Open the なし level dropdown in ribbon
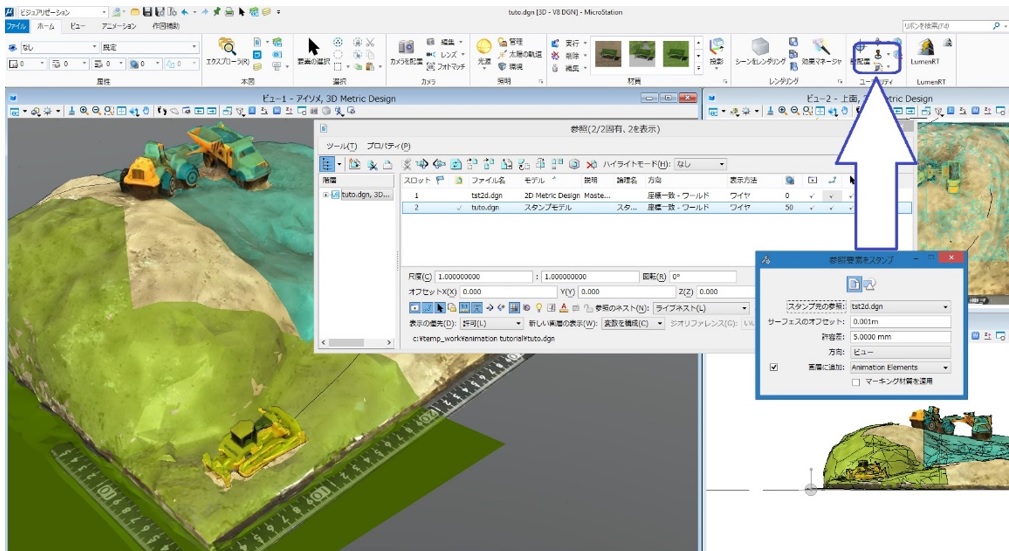 click(x=59, y=47)
